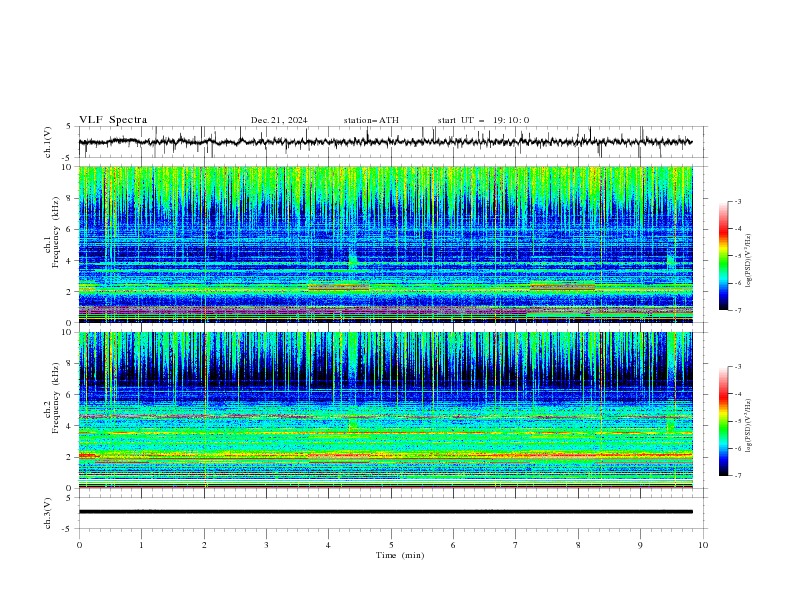Click the "Time (min)" axis title
This screenshot has height=612, width=792.
click(400, 555)
